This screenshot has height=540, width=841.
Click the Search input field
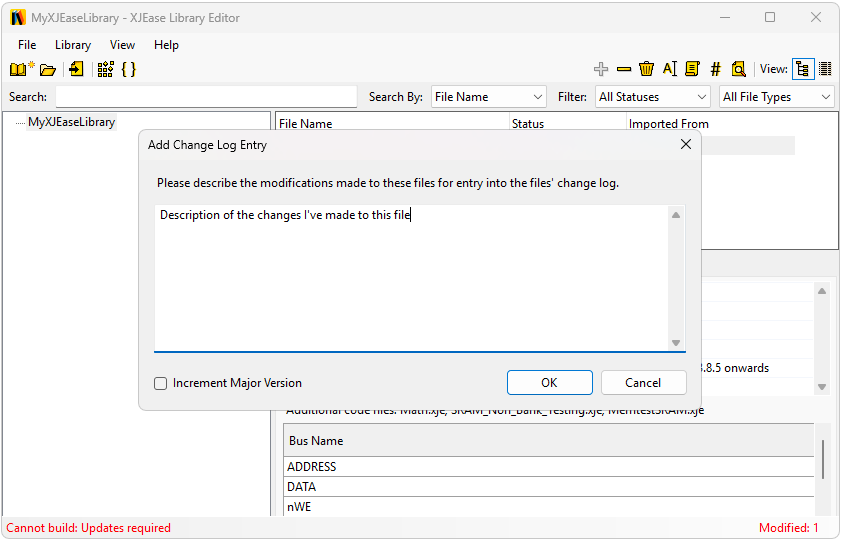tap(206, 97)
